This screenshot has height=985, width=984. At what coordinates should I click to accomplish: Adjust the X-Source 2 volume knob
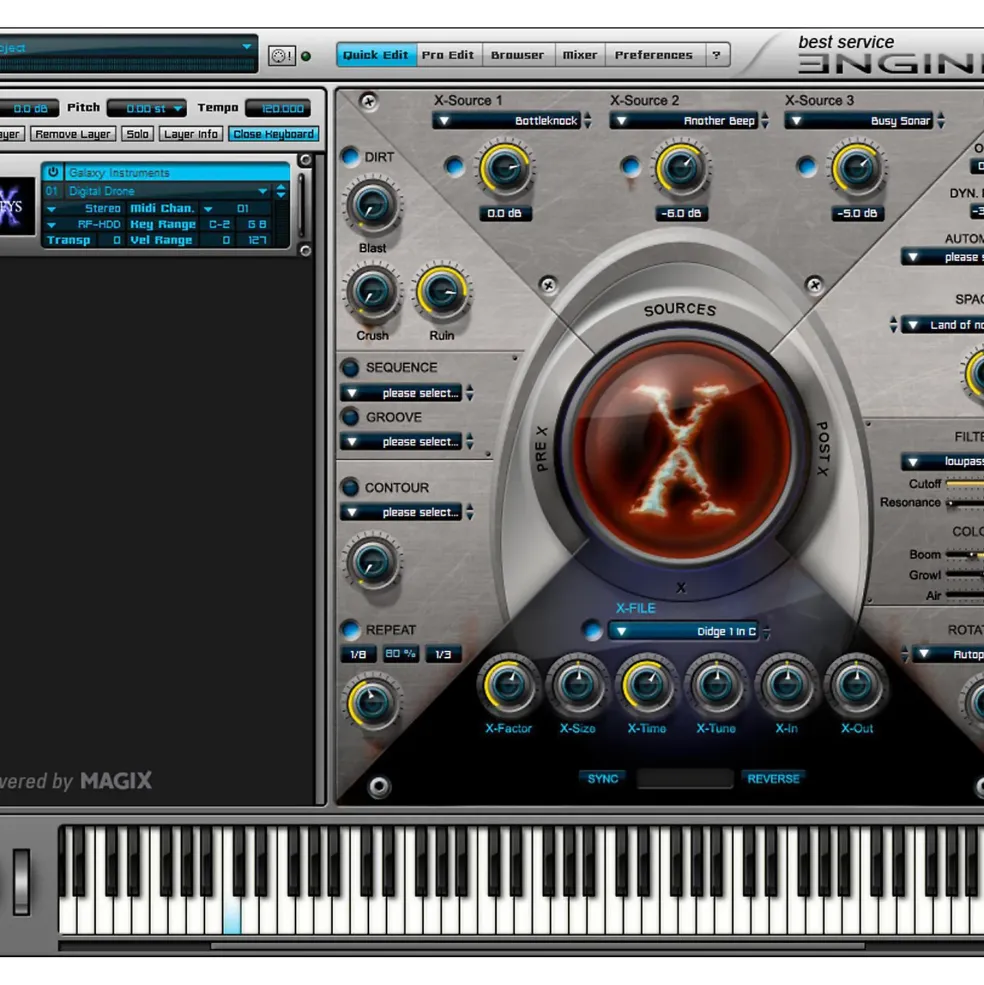pyautogui.click(x=681, y=168)
